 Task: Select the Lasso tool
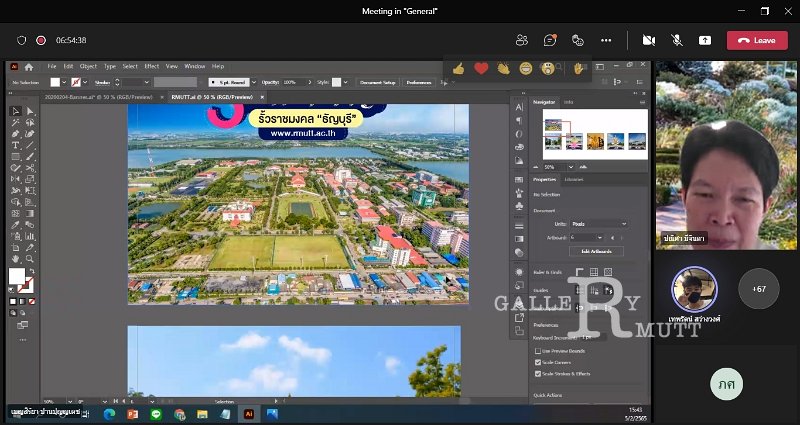tap(30, 122)
